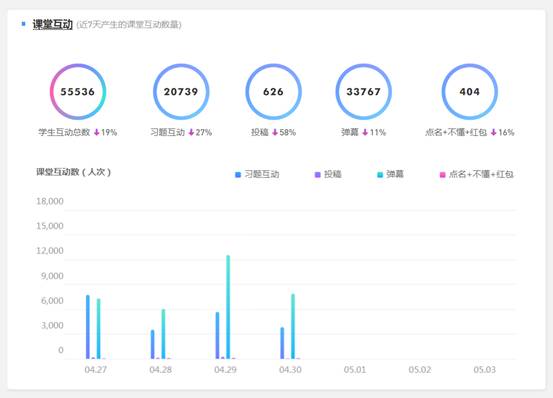Select the 404 roll-call ring
The height and width of the screenshot is (398, 553).
pyautogui.click(x=469, y=92)
